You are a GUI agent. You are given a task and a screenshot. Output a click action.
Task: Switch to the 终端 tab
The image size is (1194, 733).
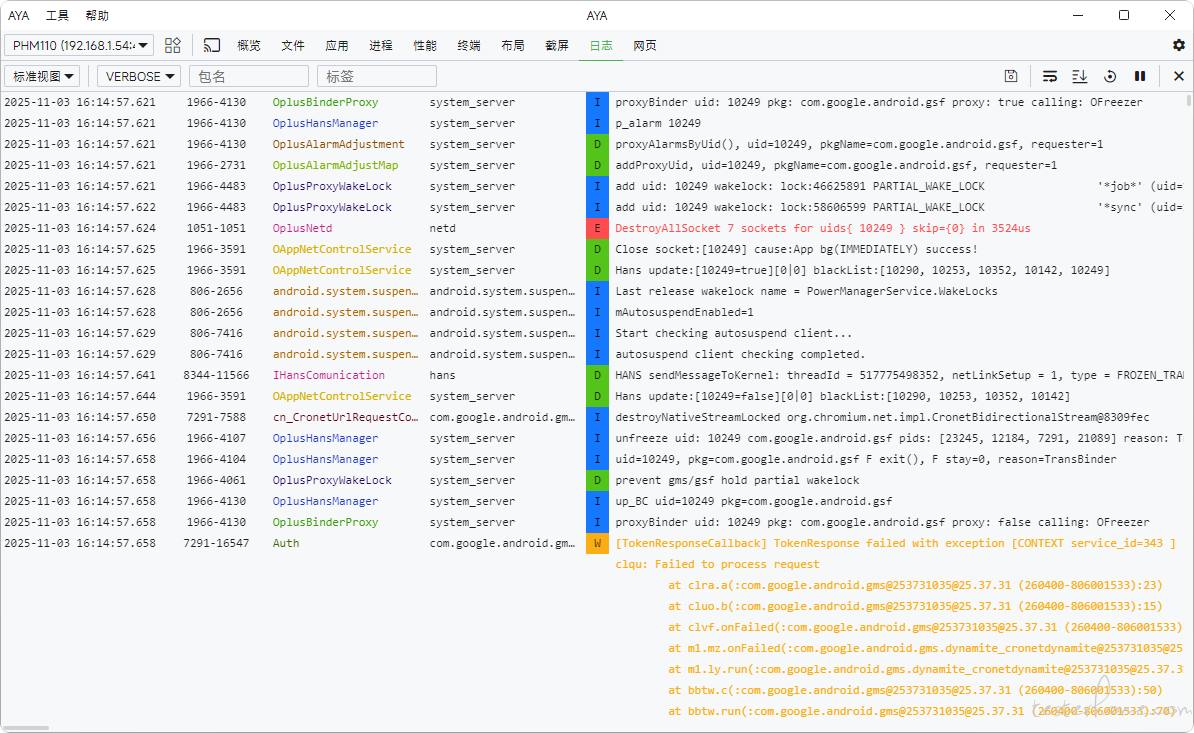pos(468,45)
